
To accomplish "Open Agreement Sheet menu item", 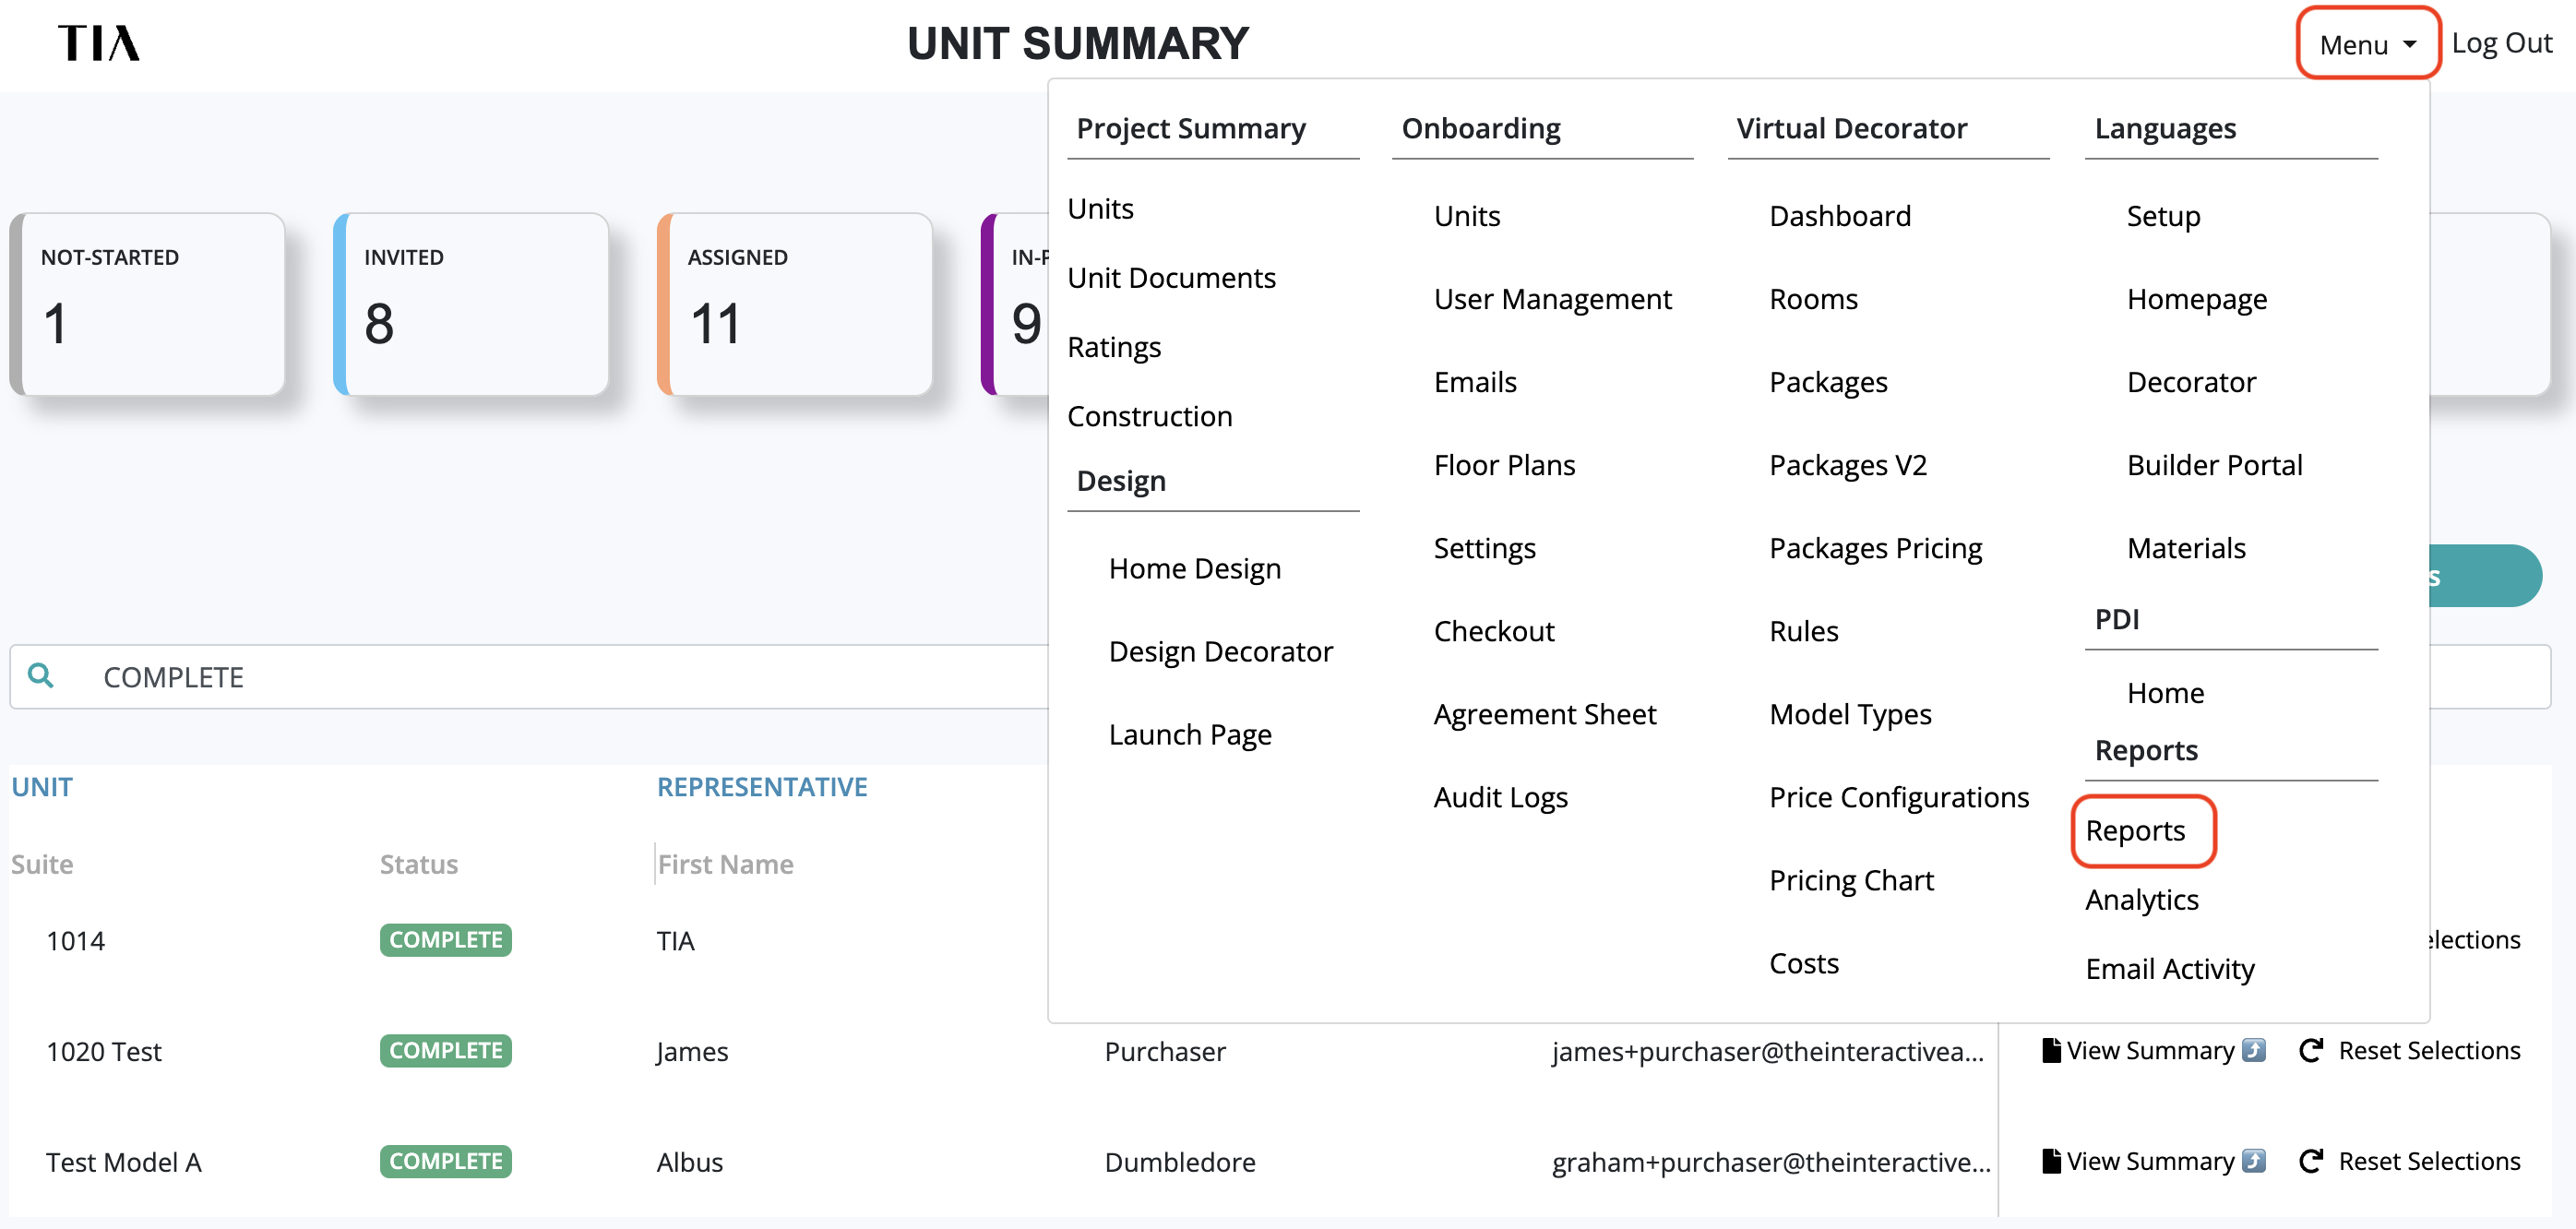I will pos(1544,713).
